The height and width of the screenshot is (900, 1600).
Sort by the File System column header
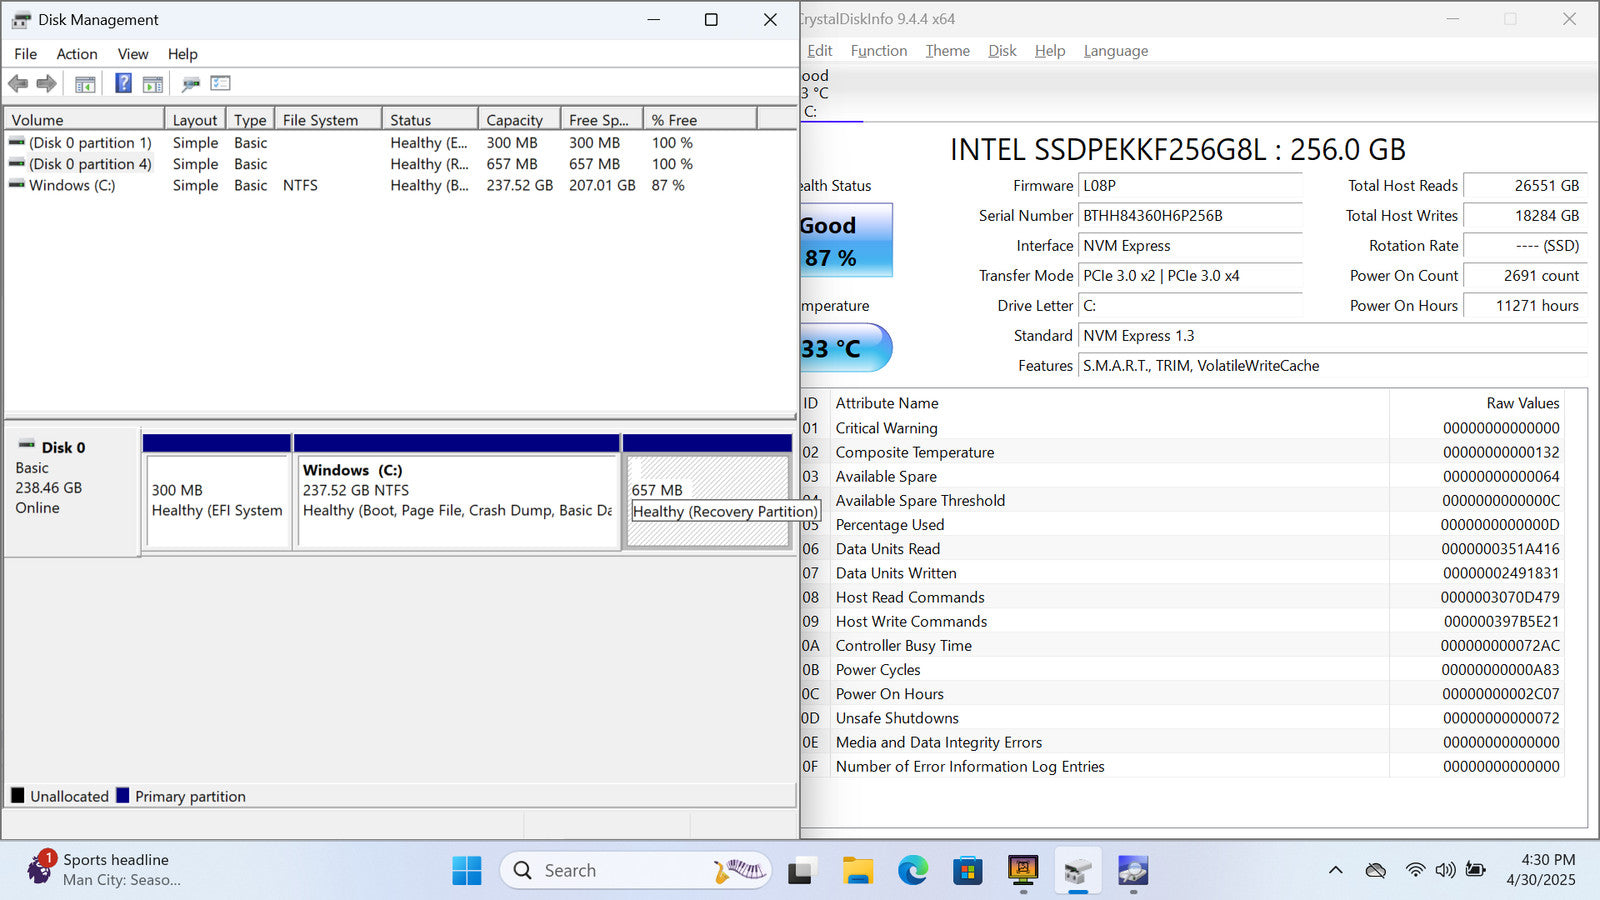(x=329, y=120)
